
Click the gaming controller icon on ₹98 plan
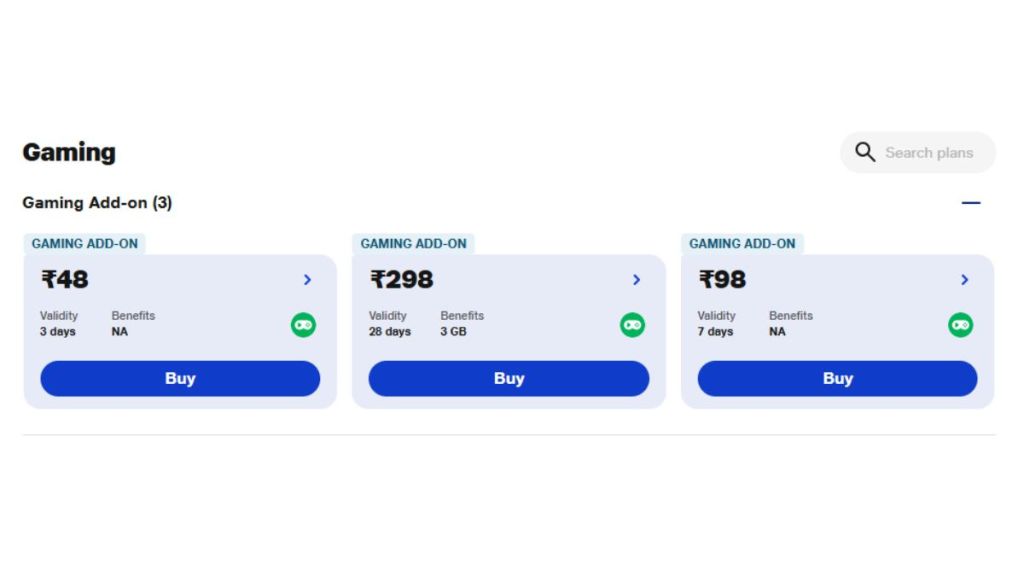(960, 325)
